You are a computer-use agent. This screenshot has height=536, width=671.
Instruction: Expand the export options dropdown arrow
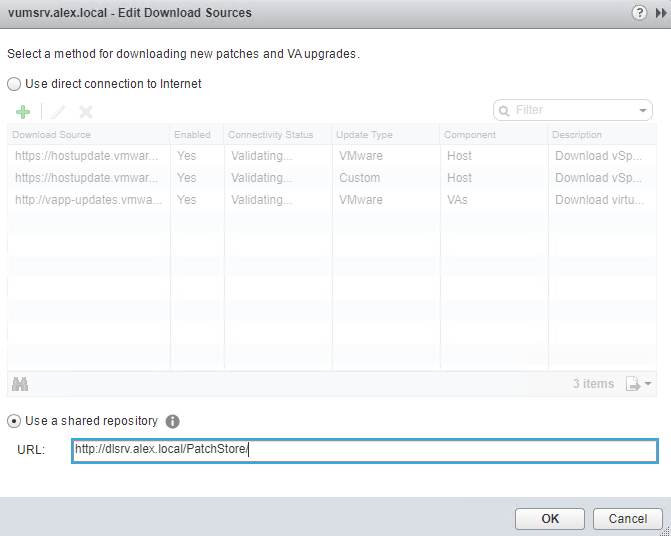(648, 384)
